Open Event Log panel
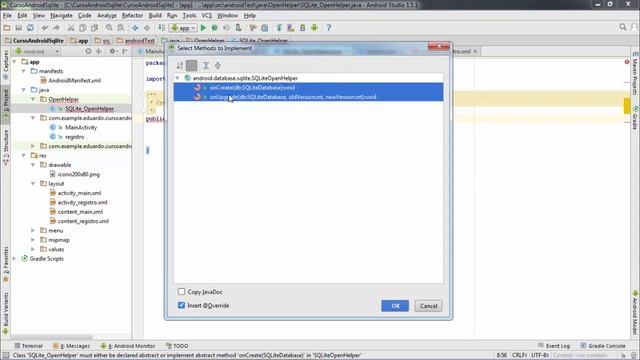This screenshot has height=360, width=640. coord(554,346)
